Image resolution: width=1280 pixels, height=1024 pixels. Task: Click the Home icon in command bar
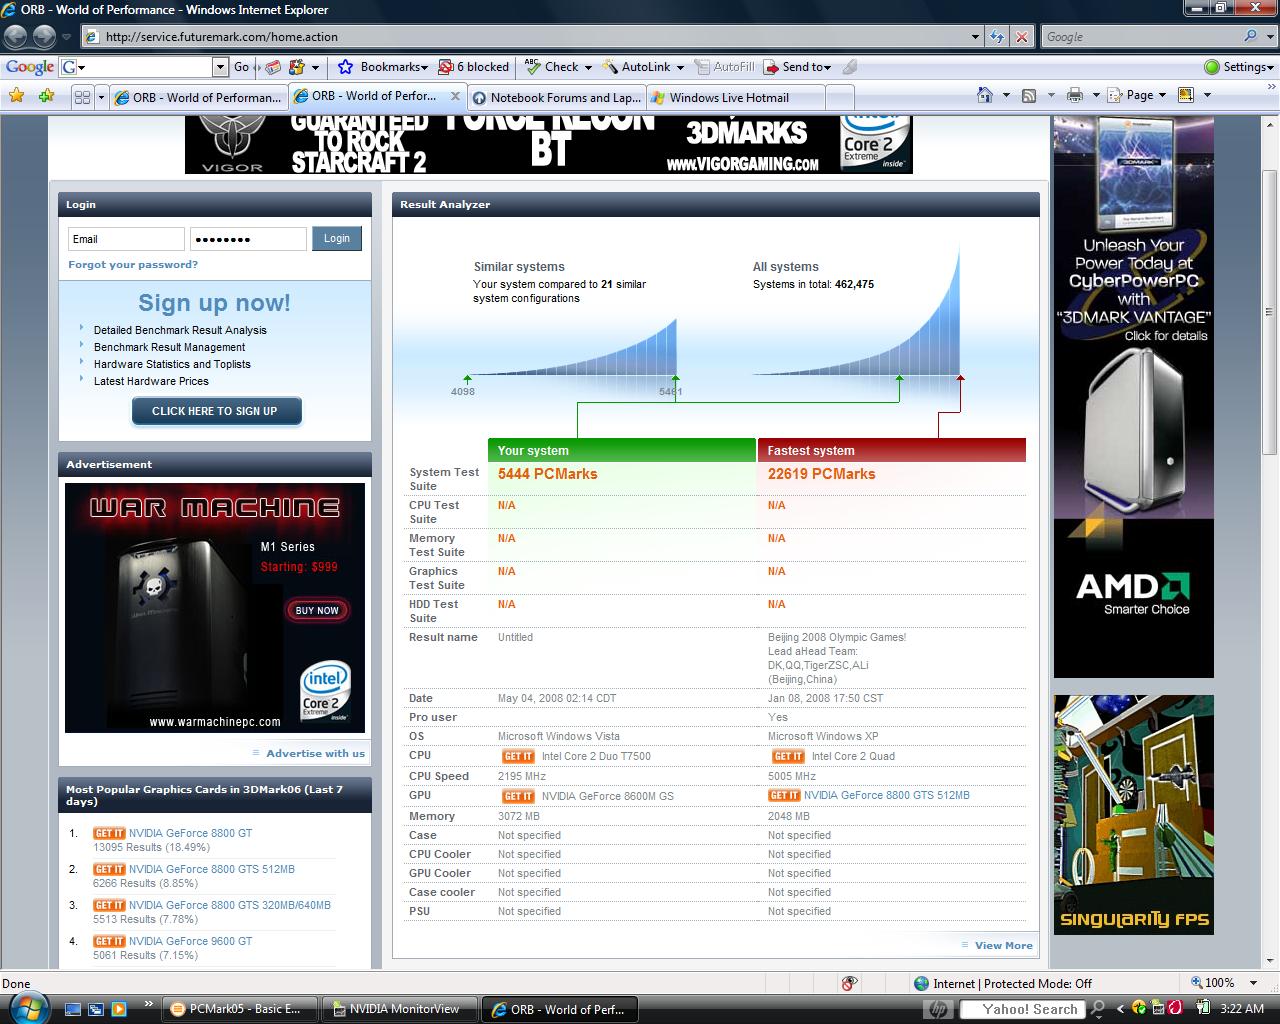pos(985,95)
